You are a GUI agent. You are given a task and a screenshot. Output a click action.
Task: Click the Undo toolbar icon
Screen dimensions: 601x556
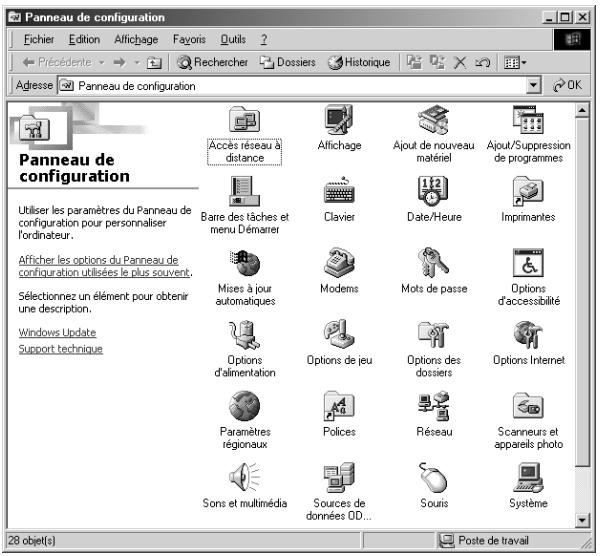click(483, 62)
